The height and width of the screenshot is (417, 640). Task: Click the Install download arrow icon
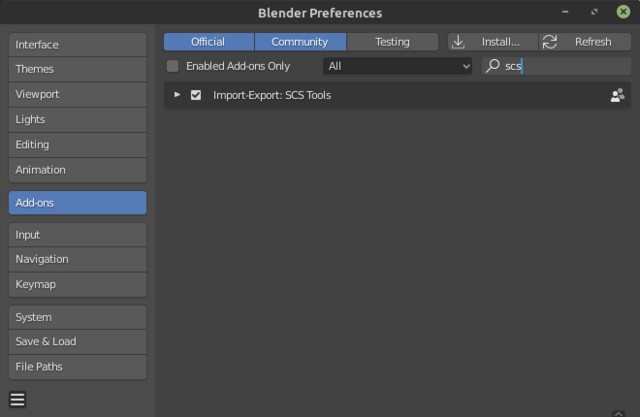tap(458, 42)
